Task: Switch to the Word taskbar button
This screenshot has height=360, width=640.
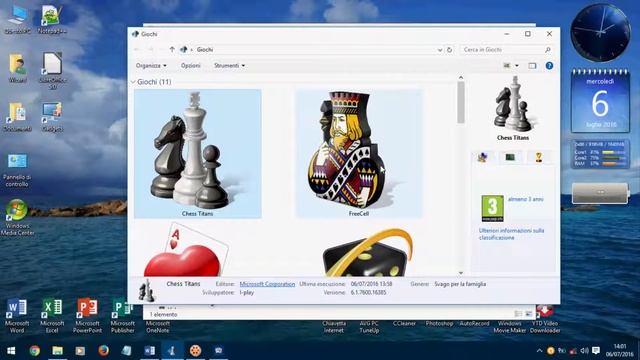Action: click(149, 351)
